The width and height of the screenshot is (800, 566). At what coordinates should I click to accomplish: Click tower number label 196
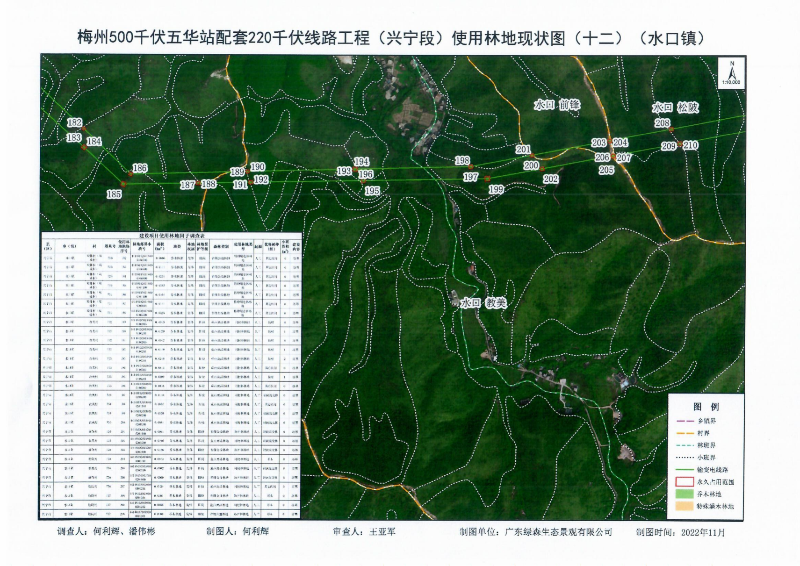pyautogui.click(x=366, y=175)
